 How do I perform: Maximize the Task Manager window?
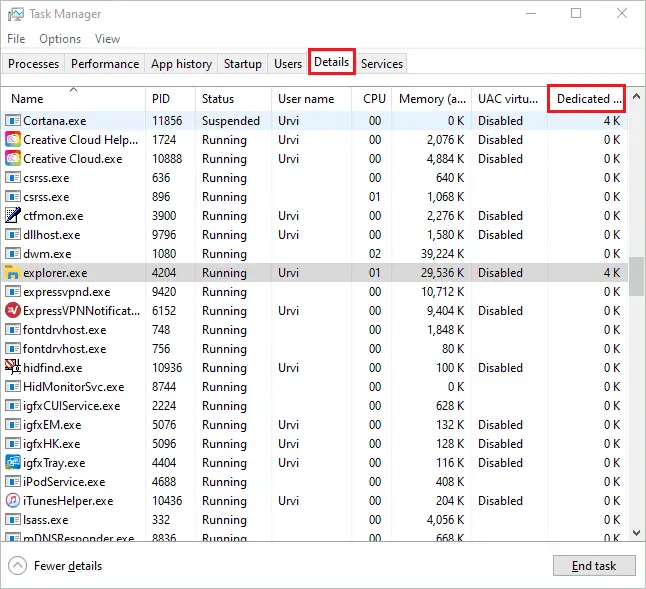tap(576, 14)
